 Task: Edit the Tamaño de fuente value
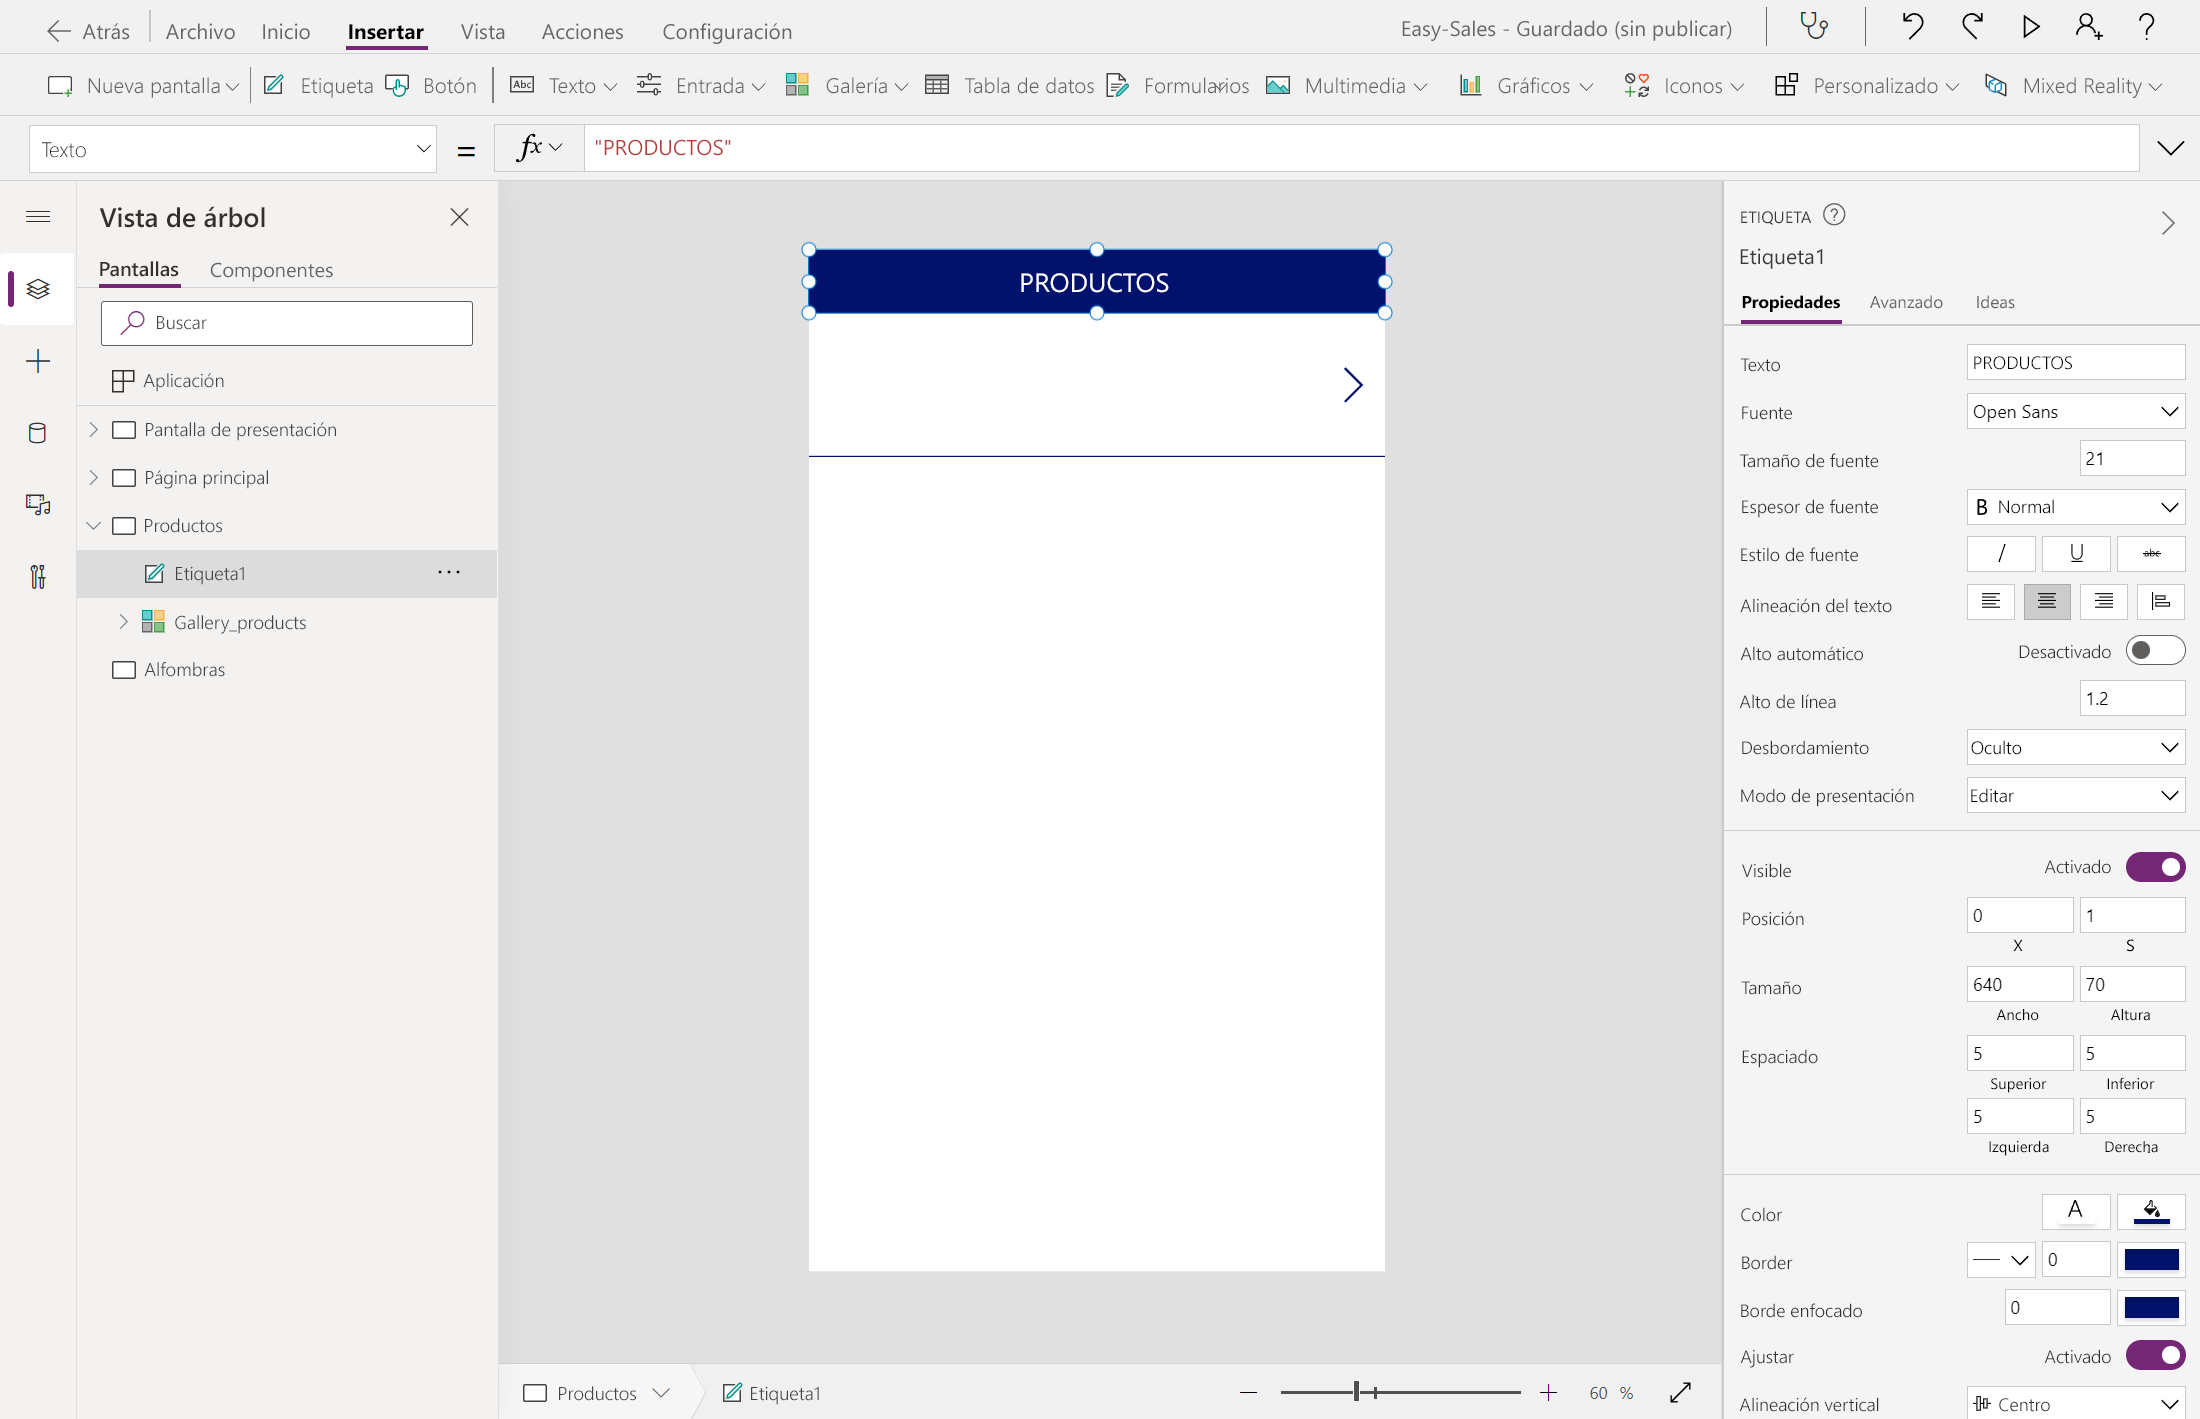2132,458
